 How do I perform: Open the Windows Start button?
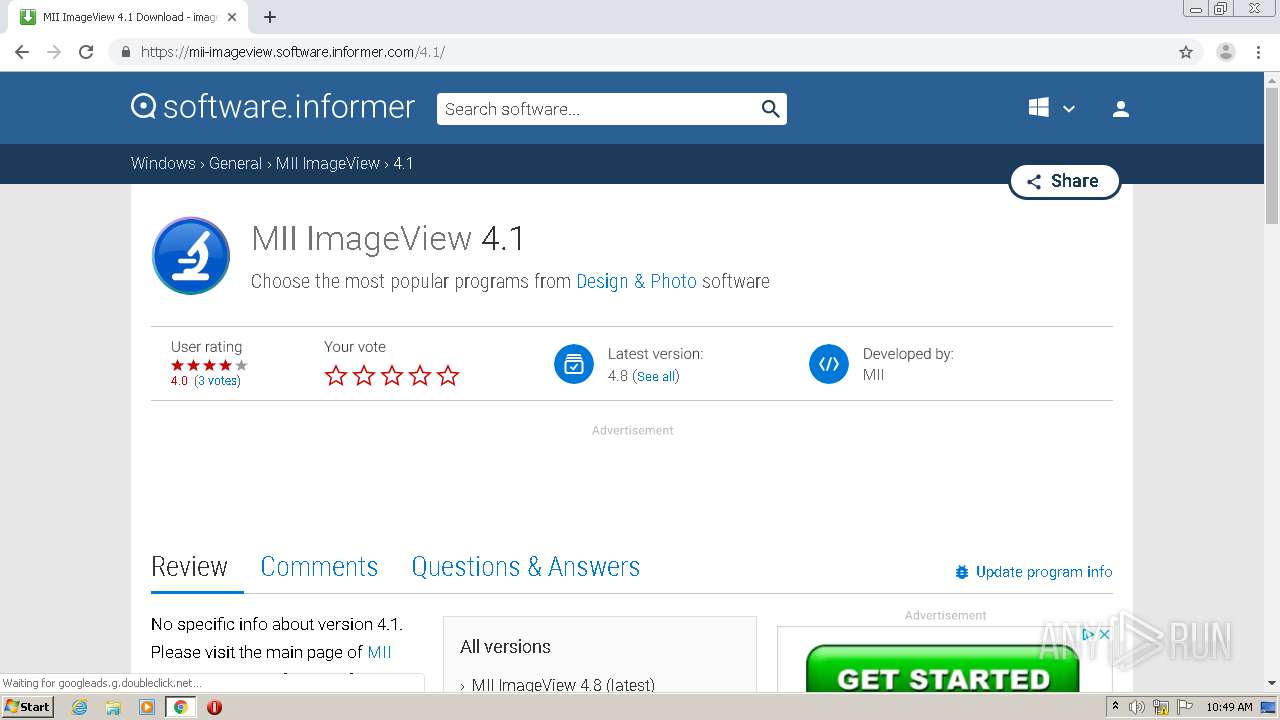coord(28,707)
